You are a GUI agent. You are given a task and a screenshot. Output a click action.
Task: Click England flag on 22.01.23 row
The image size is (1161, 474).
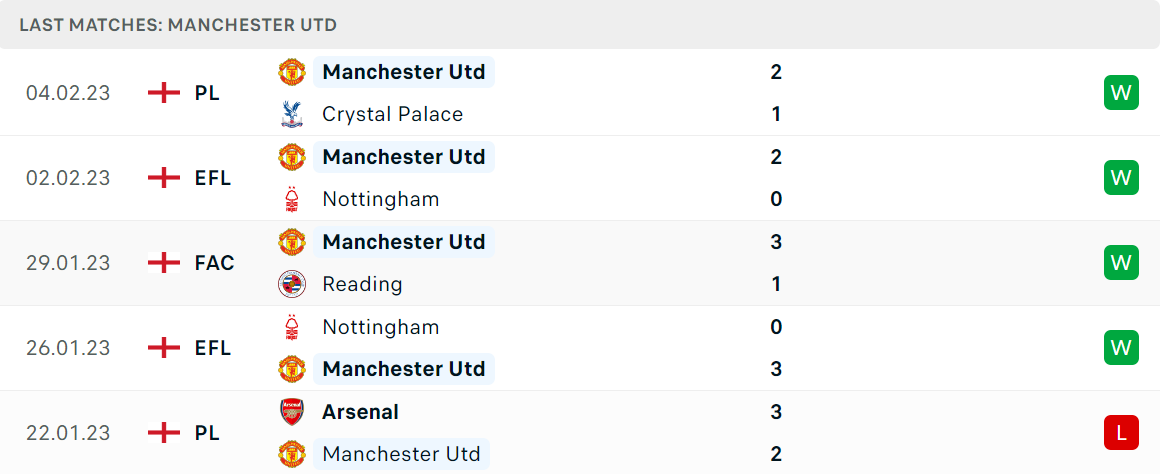tap(164, 433)
